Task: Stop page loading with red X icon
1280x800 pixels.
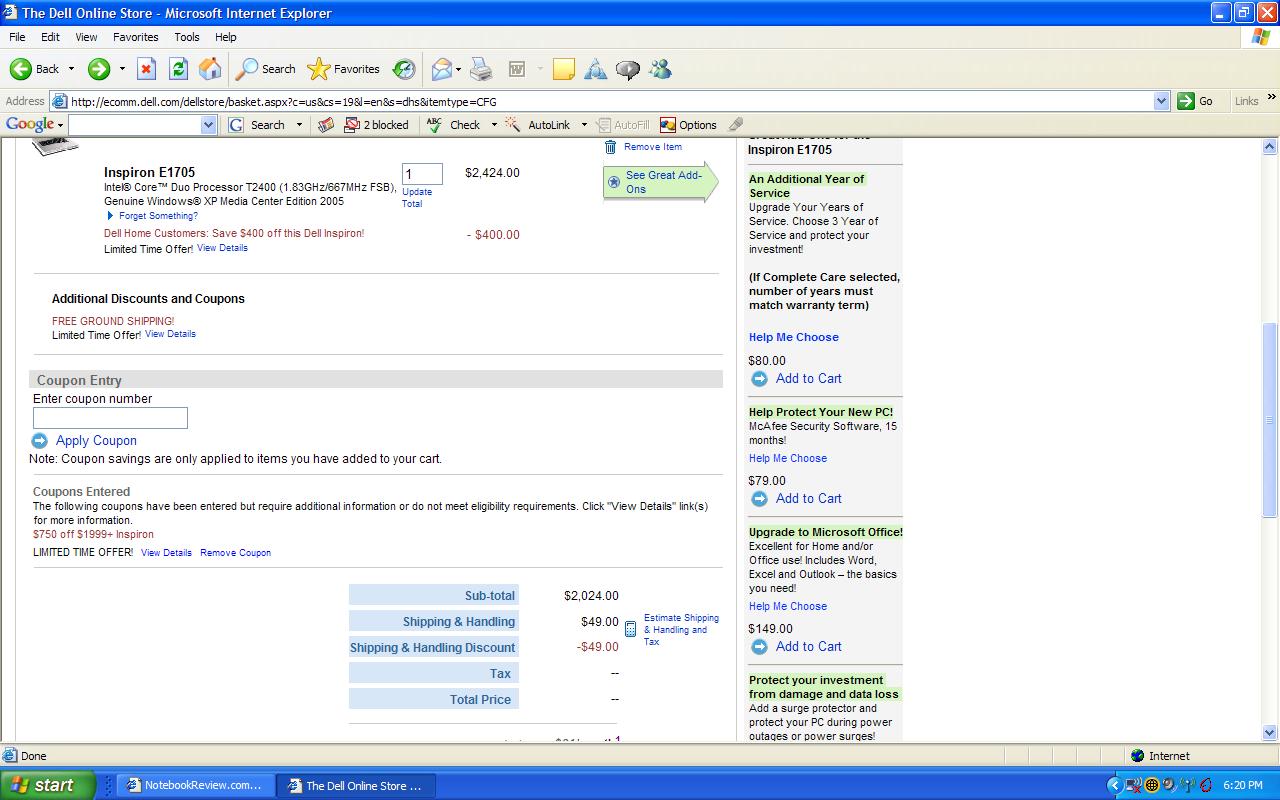Action: coord(146,69)
